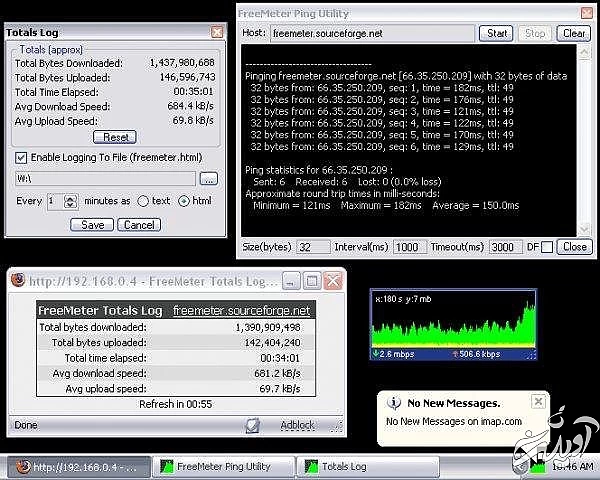Open the browse folder ellipsis button
Viewport: 600px width, 480px height.
208,179
